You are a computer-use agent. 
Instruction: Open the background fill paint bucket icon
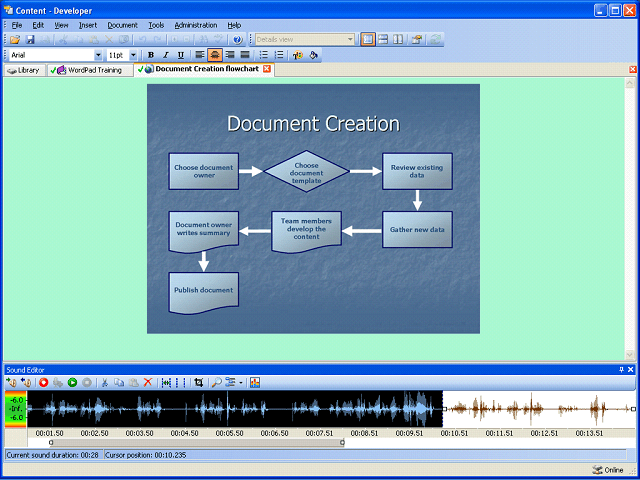pyautogui.click(x=313, y=55)
